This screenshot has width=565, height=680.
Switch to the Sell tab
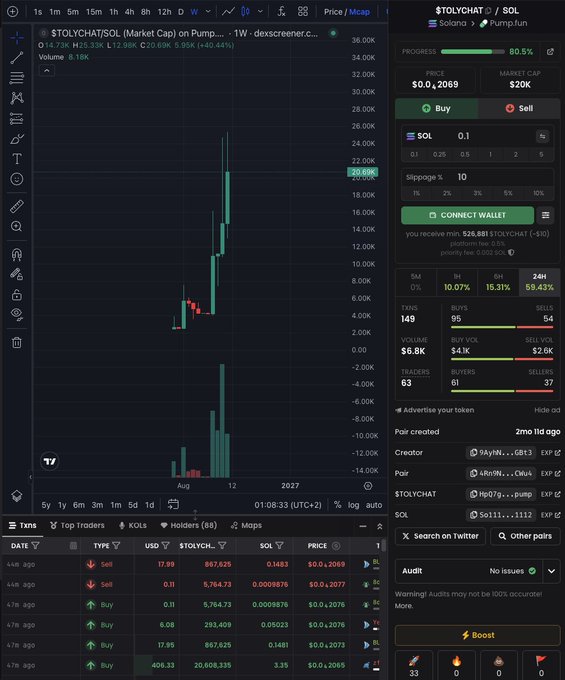[x=519, y=108]
